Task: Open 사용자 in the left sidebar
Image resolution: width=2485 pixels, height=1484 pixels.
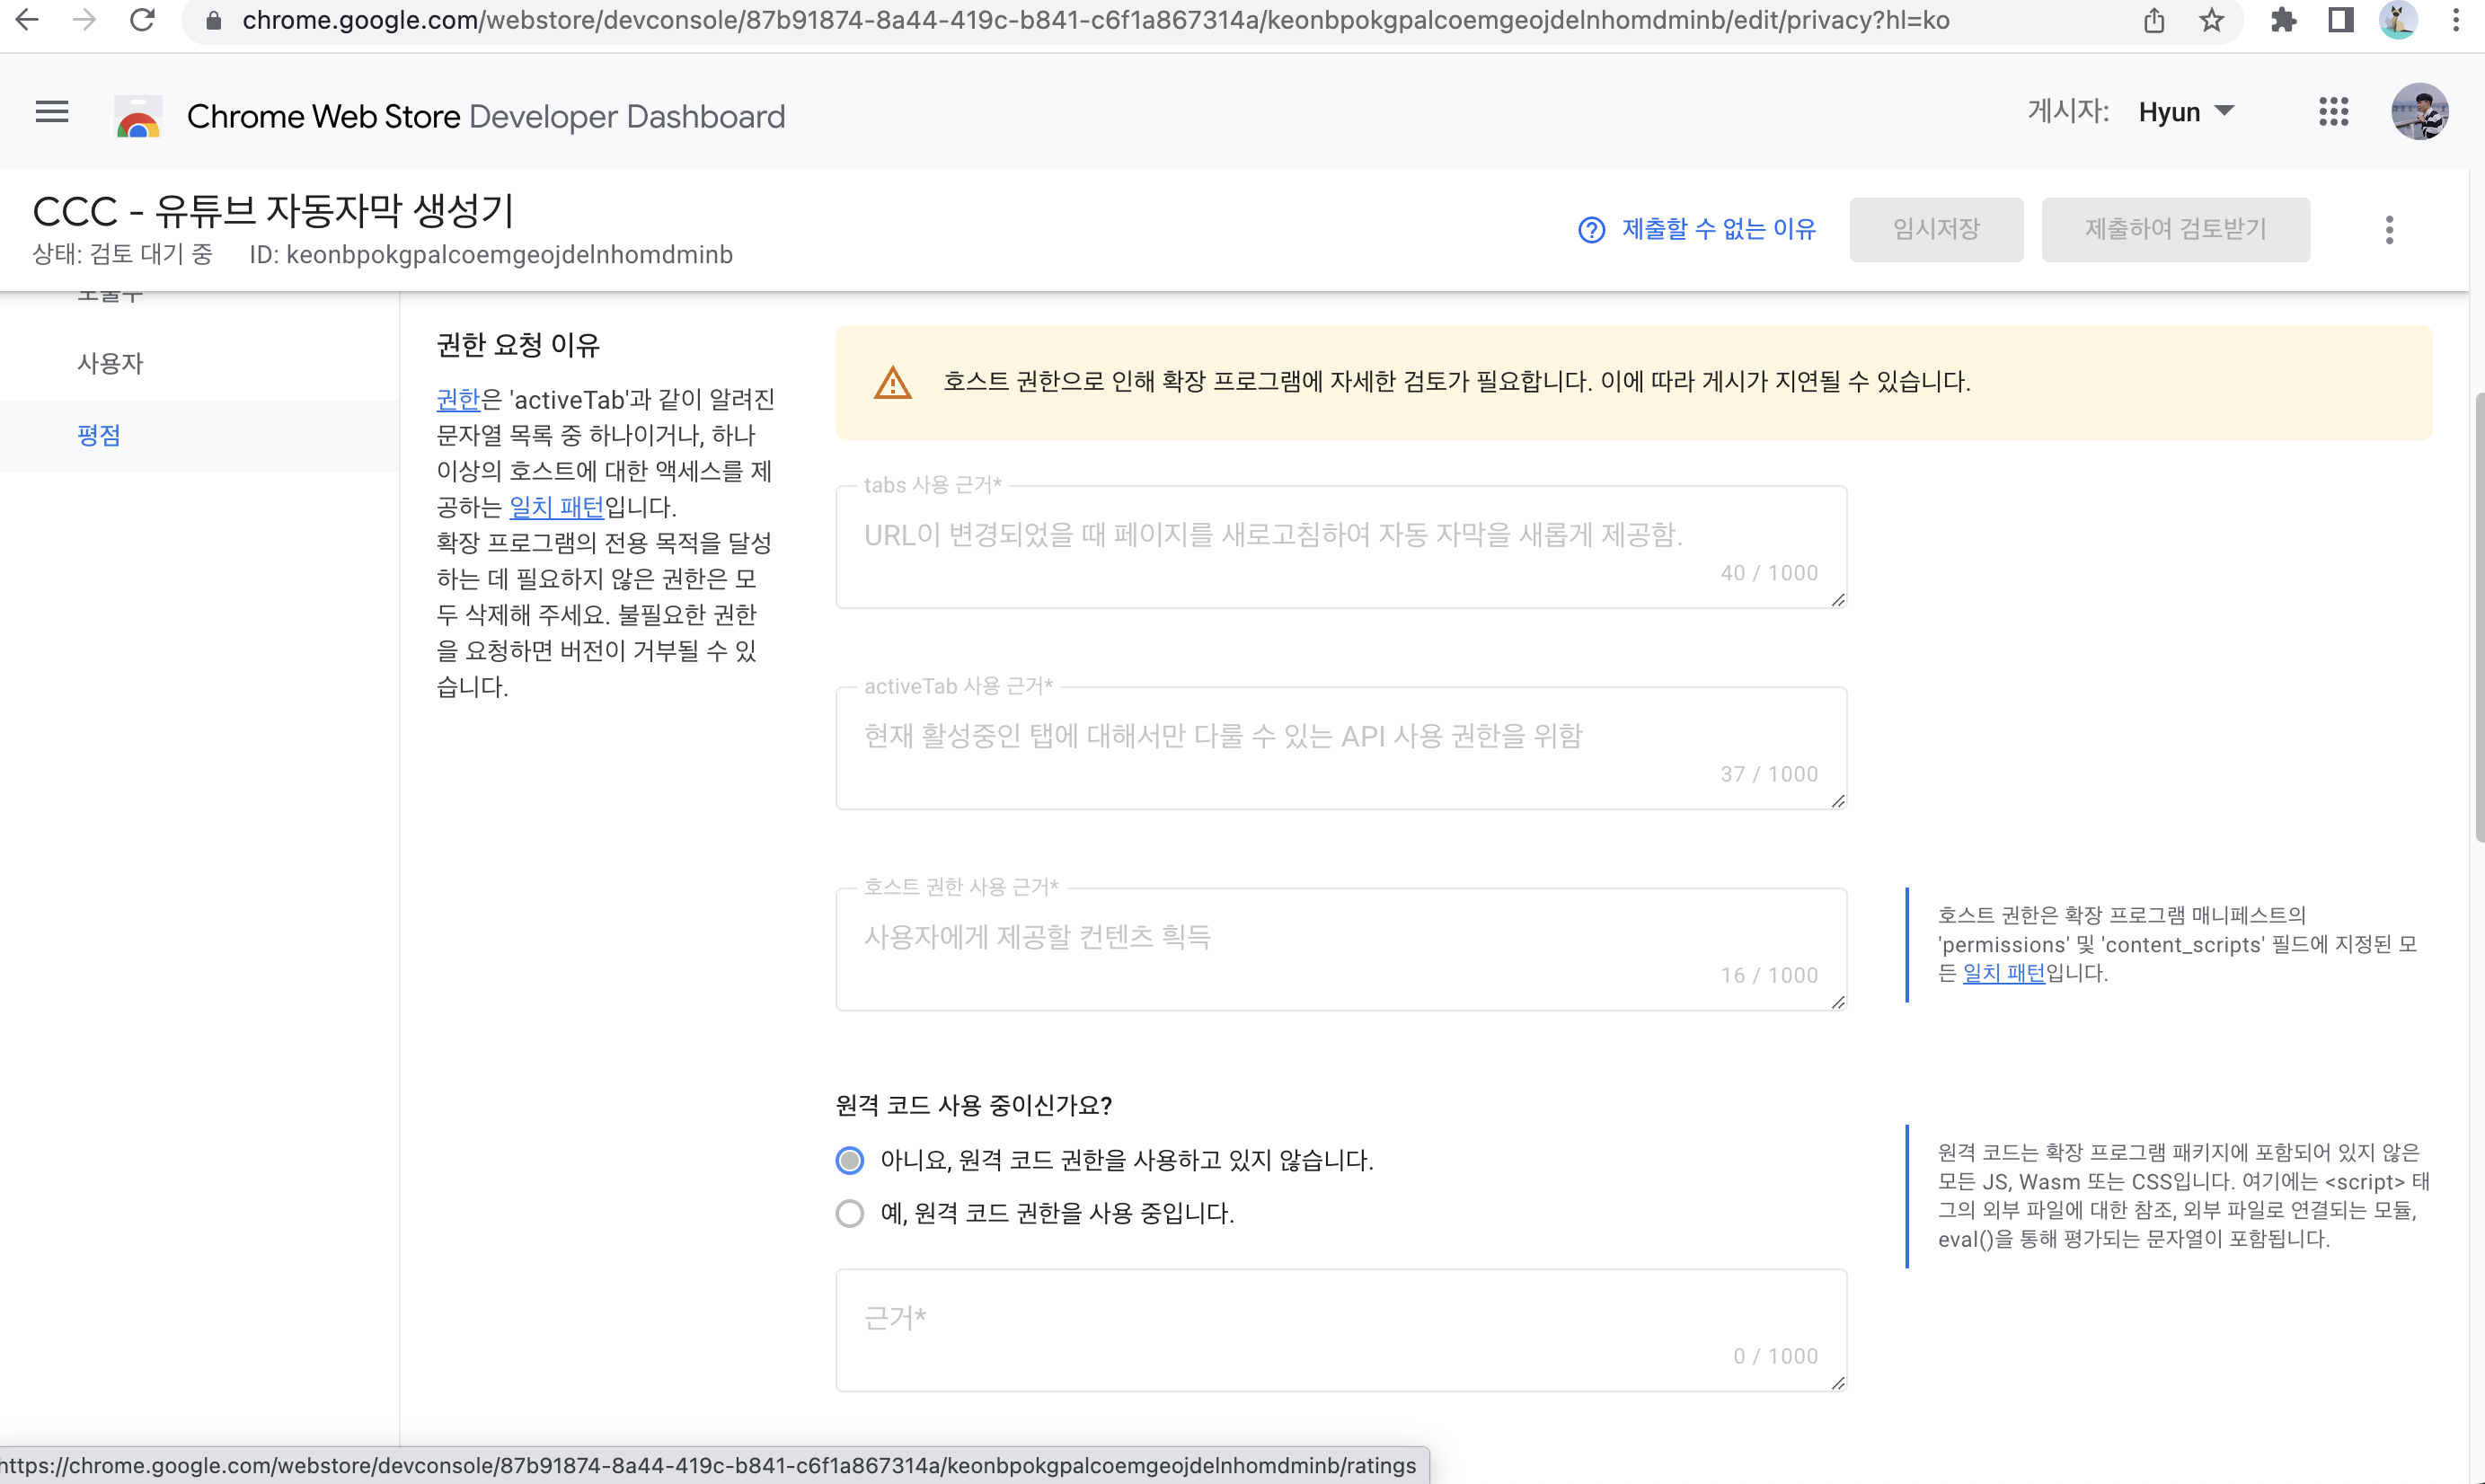Action: pyautogui.click(x=111, y=363)
